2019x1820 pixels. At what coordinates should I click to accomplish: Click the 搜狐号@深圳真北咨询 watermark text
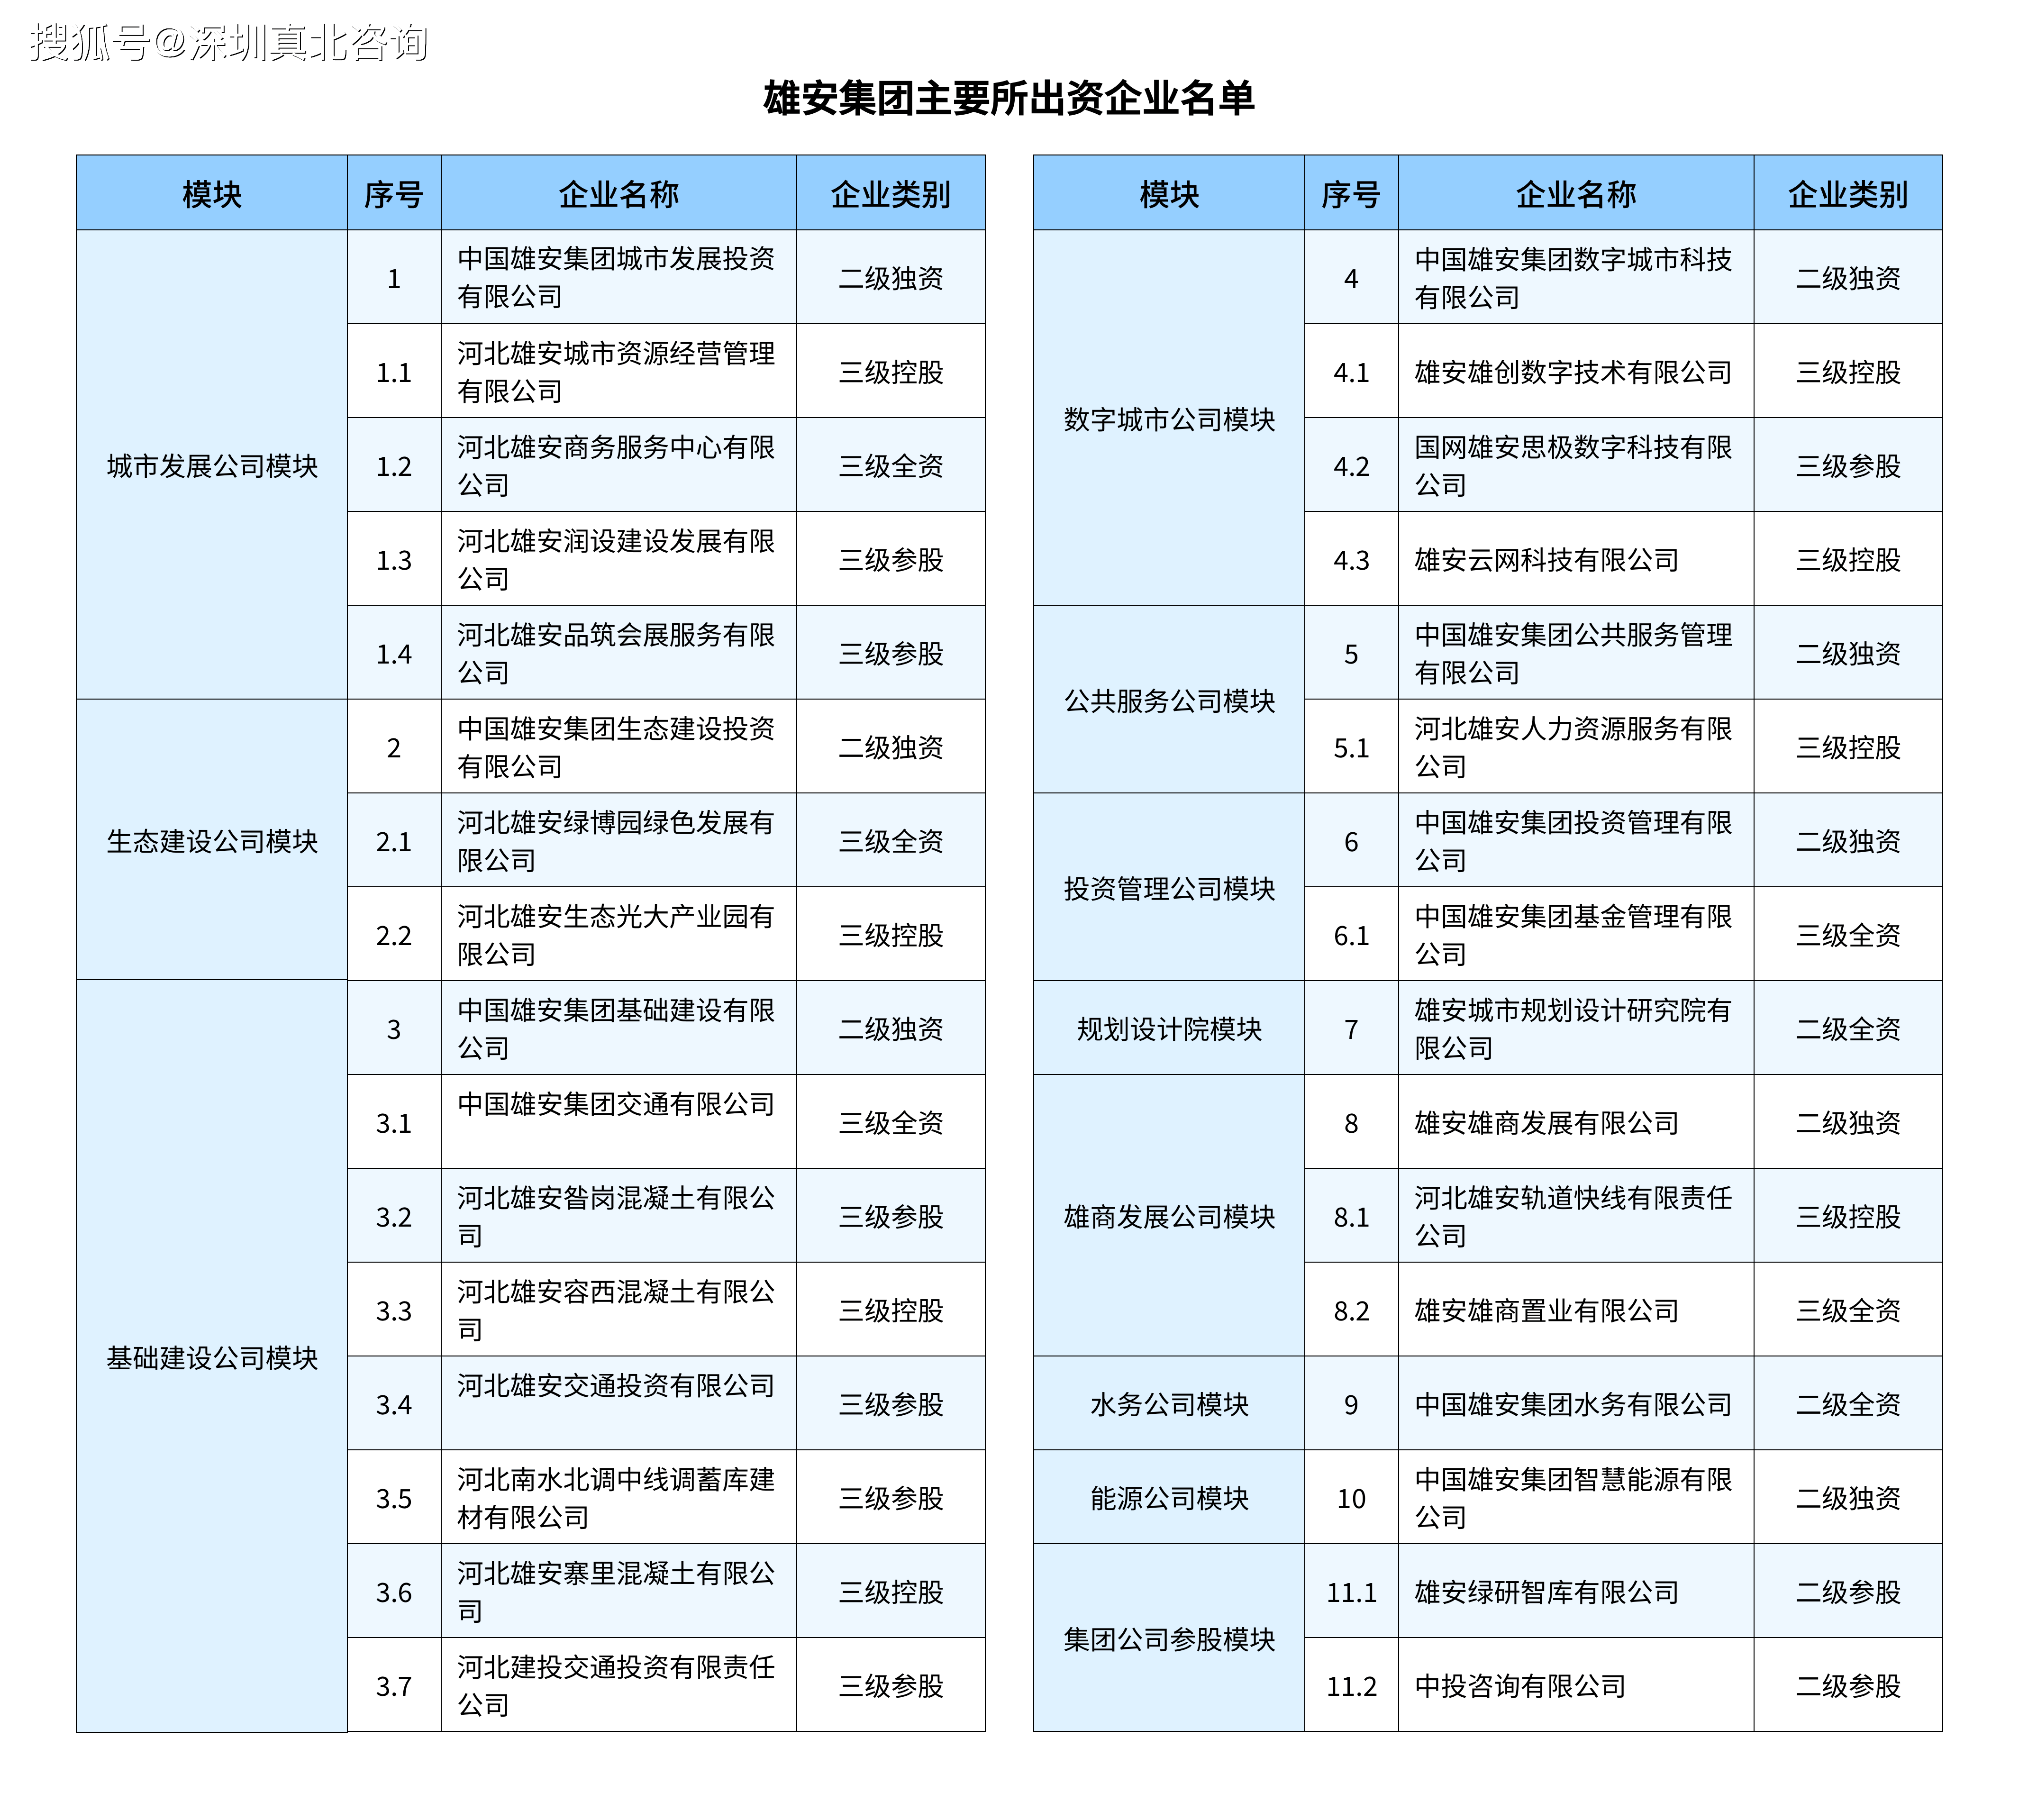click(229, 43)
